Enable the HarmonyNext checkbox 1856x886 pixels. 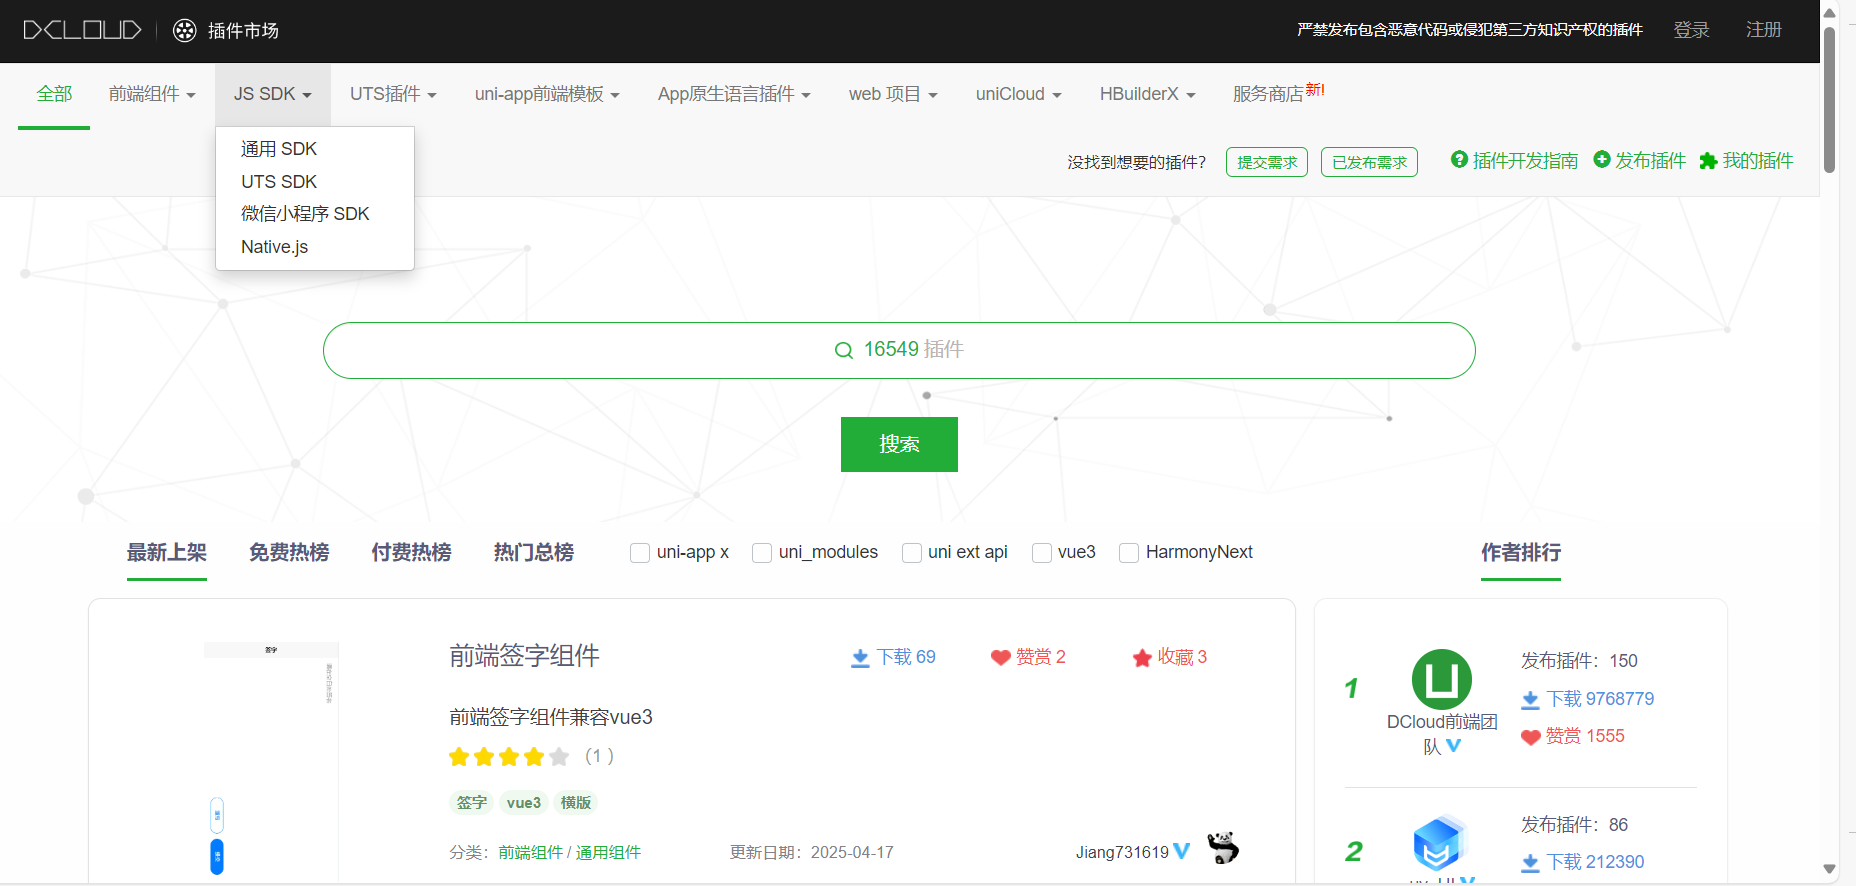point(1129,553)
